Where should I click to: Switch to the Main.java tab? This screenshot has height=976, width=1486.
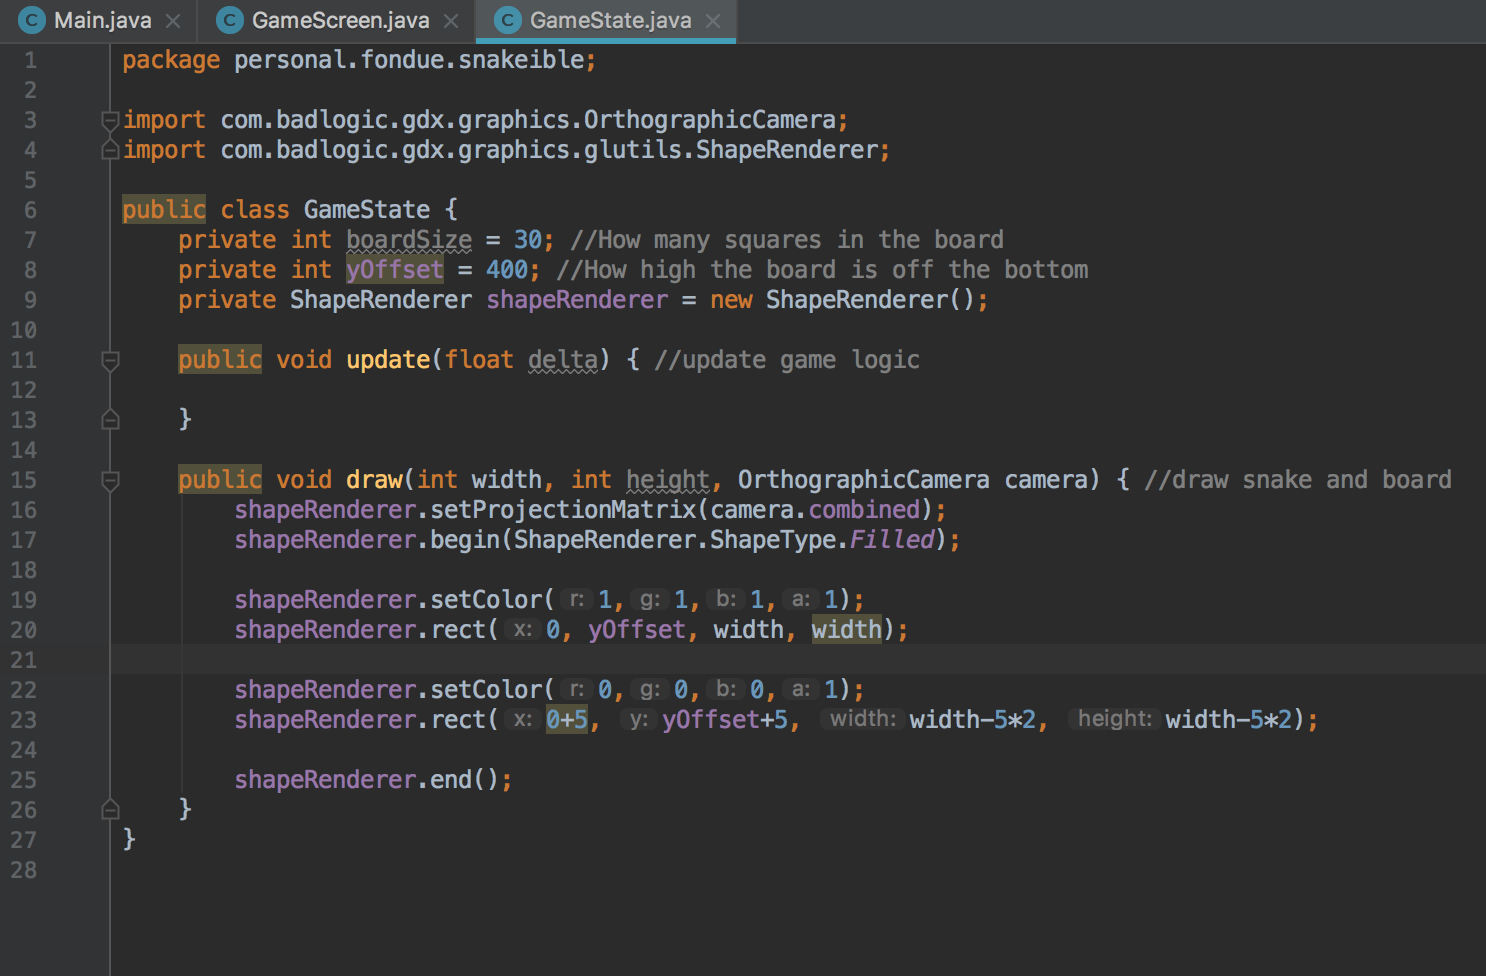pos(99,21)
